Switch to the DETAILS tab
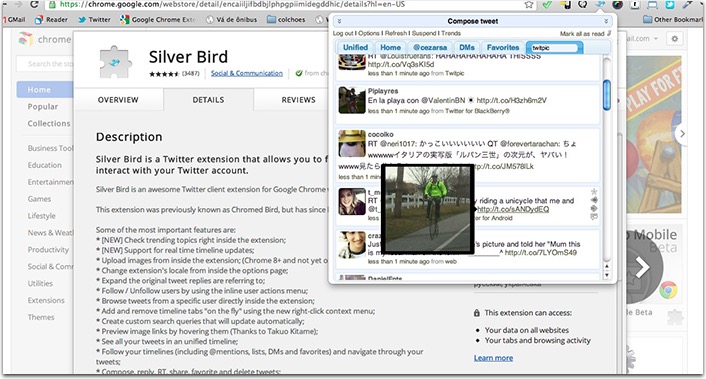The image size is (706, 379). click(x=208, y=100)
